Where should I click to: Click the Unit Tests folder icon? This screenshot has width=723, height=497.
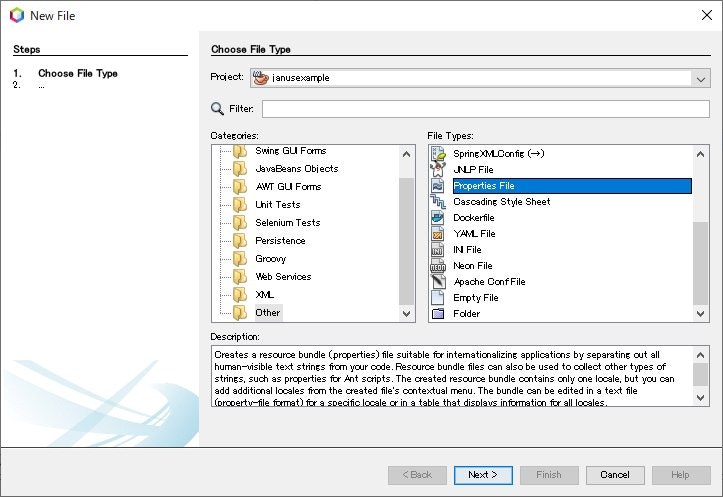pyautogui.click(x=240, y=205)
